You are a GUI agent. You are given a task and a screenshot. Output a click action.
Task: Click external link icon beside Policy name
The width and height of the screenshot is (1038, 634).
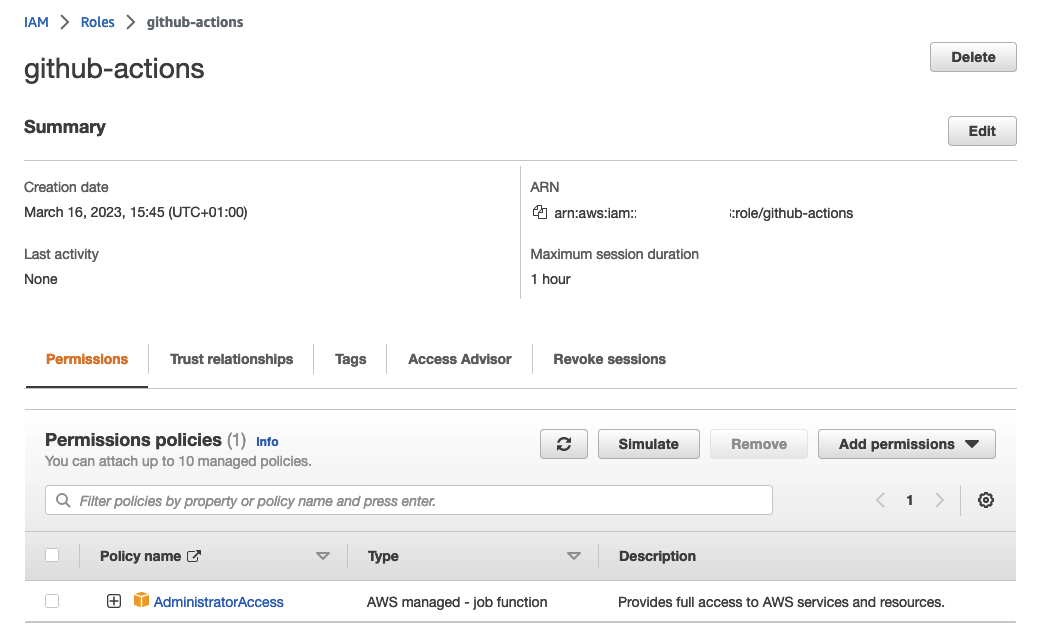click(x=194, y=556)
